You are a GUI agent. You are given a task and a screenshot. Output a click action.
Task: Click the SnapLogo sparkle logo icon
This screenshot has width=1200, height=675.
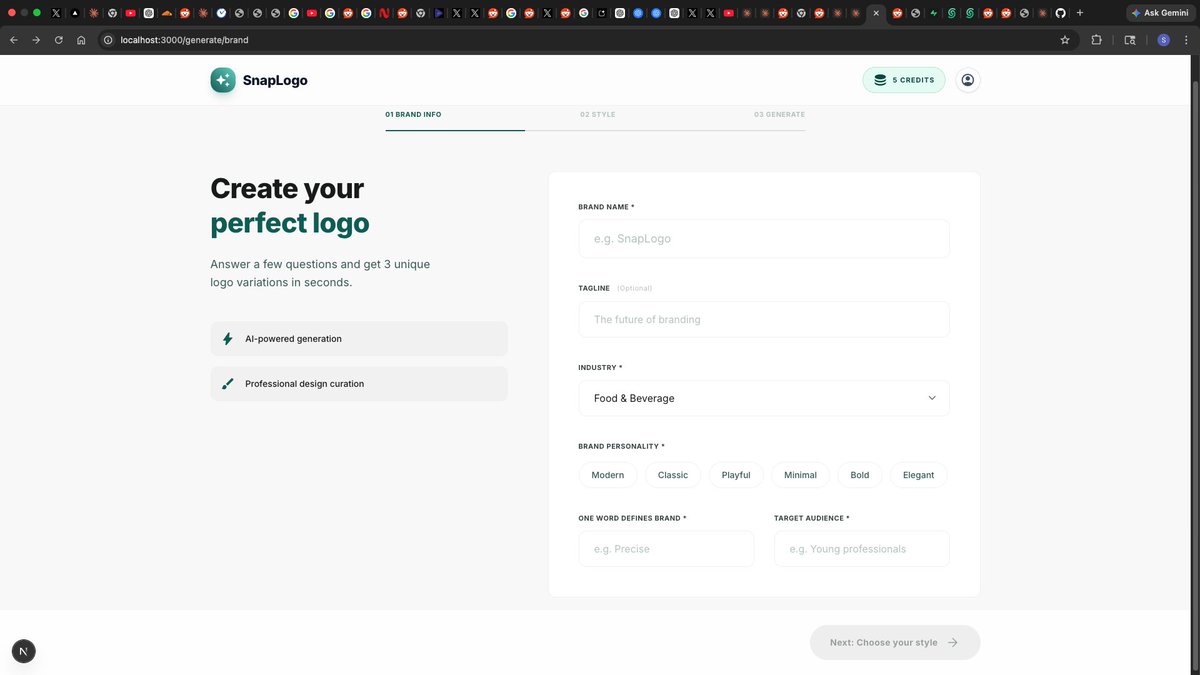tap(223, 80)
